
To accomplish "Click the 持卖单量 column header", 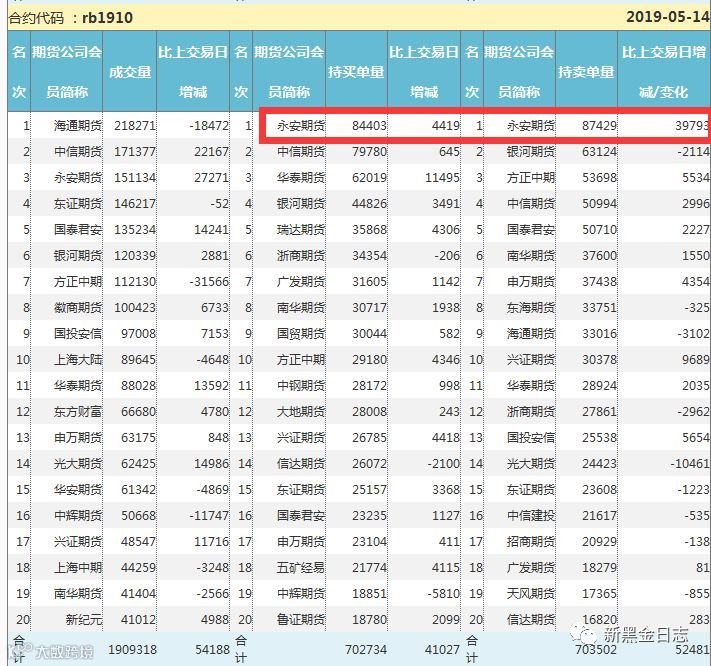I will pyautogui.click(x=586, y=72).
